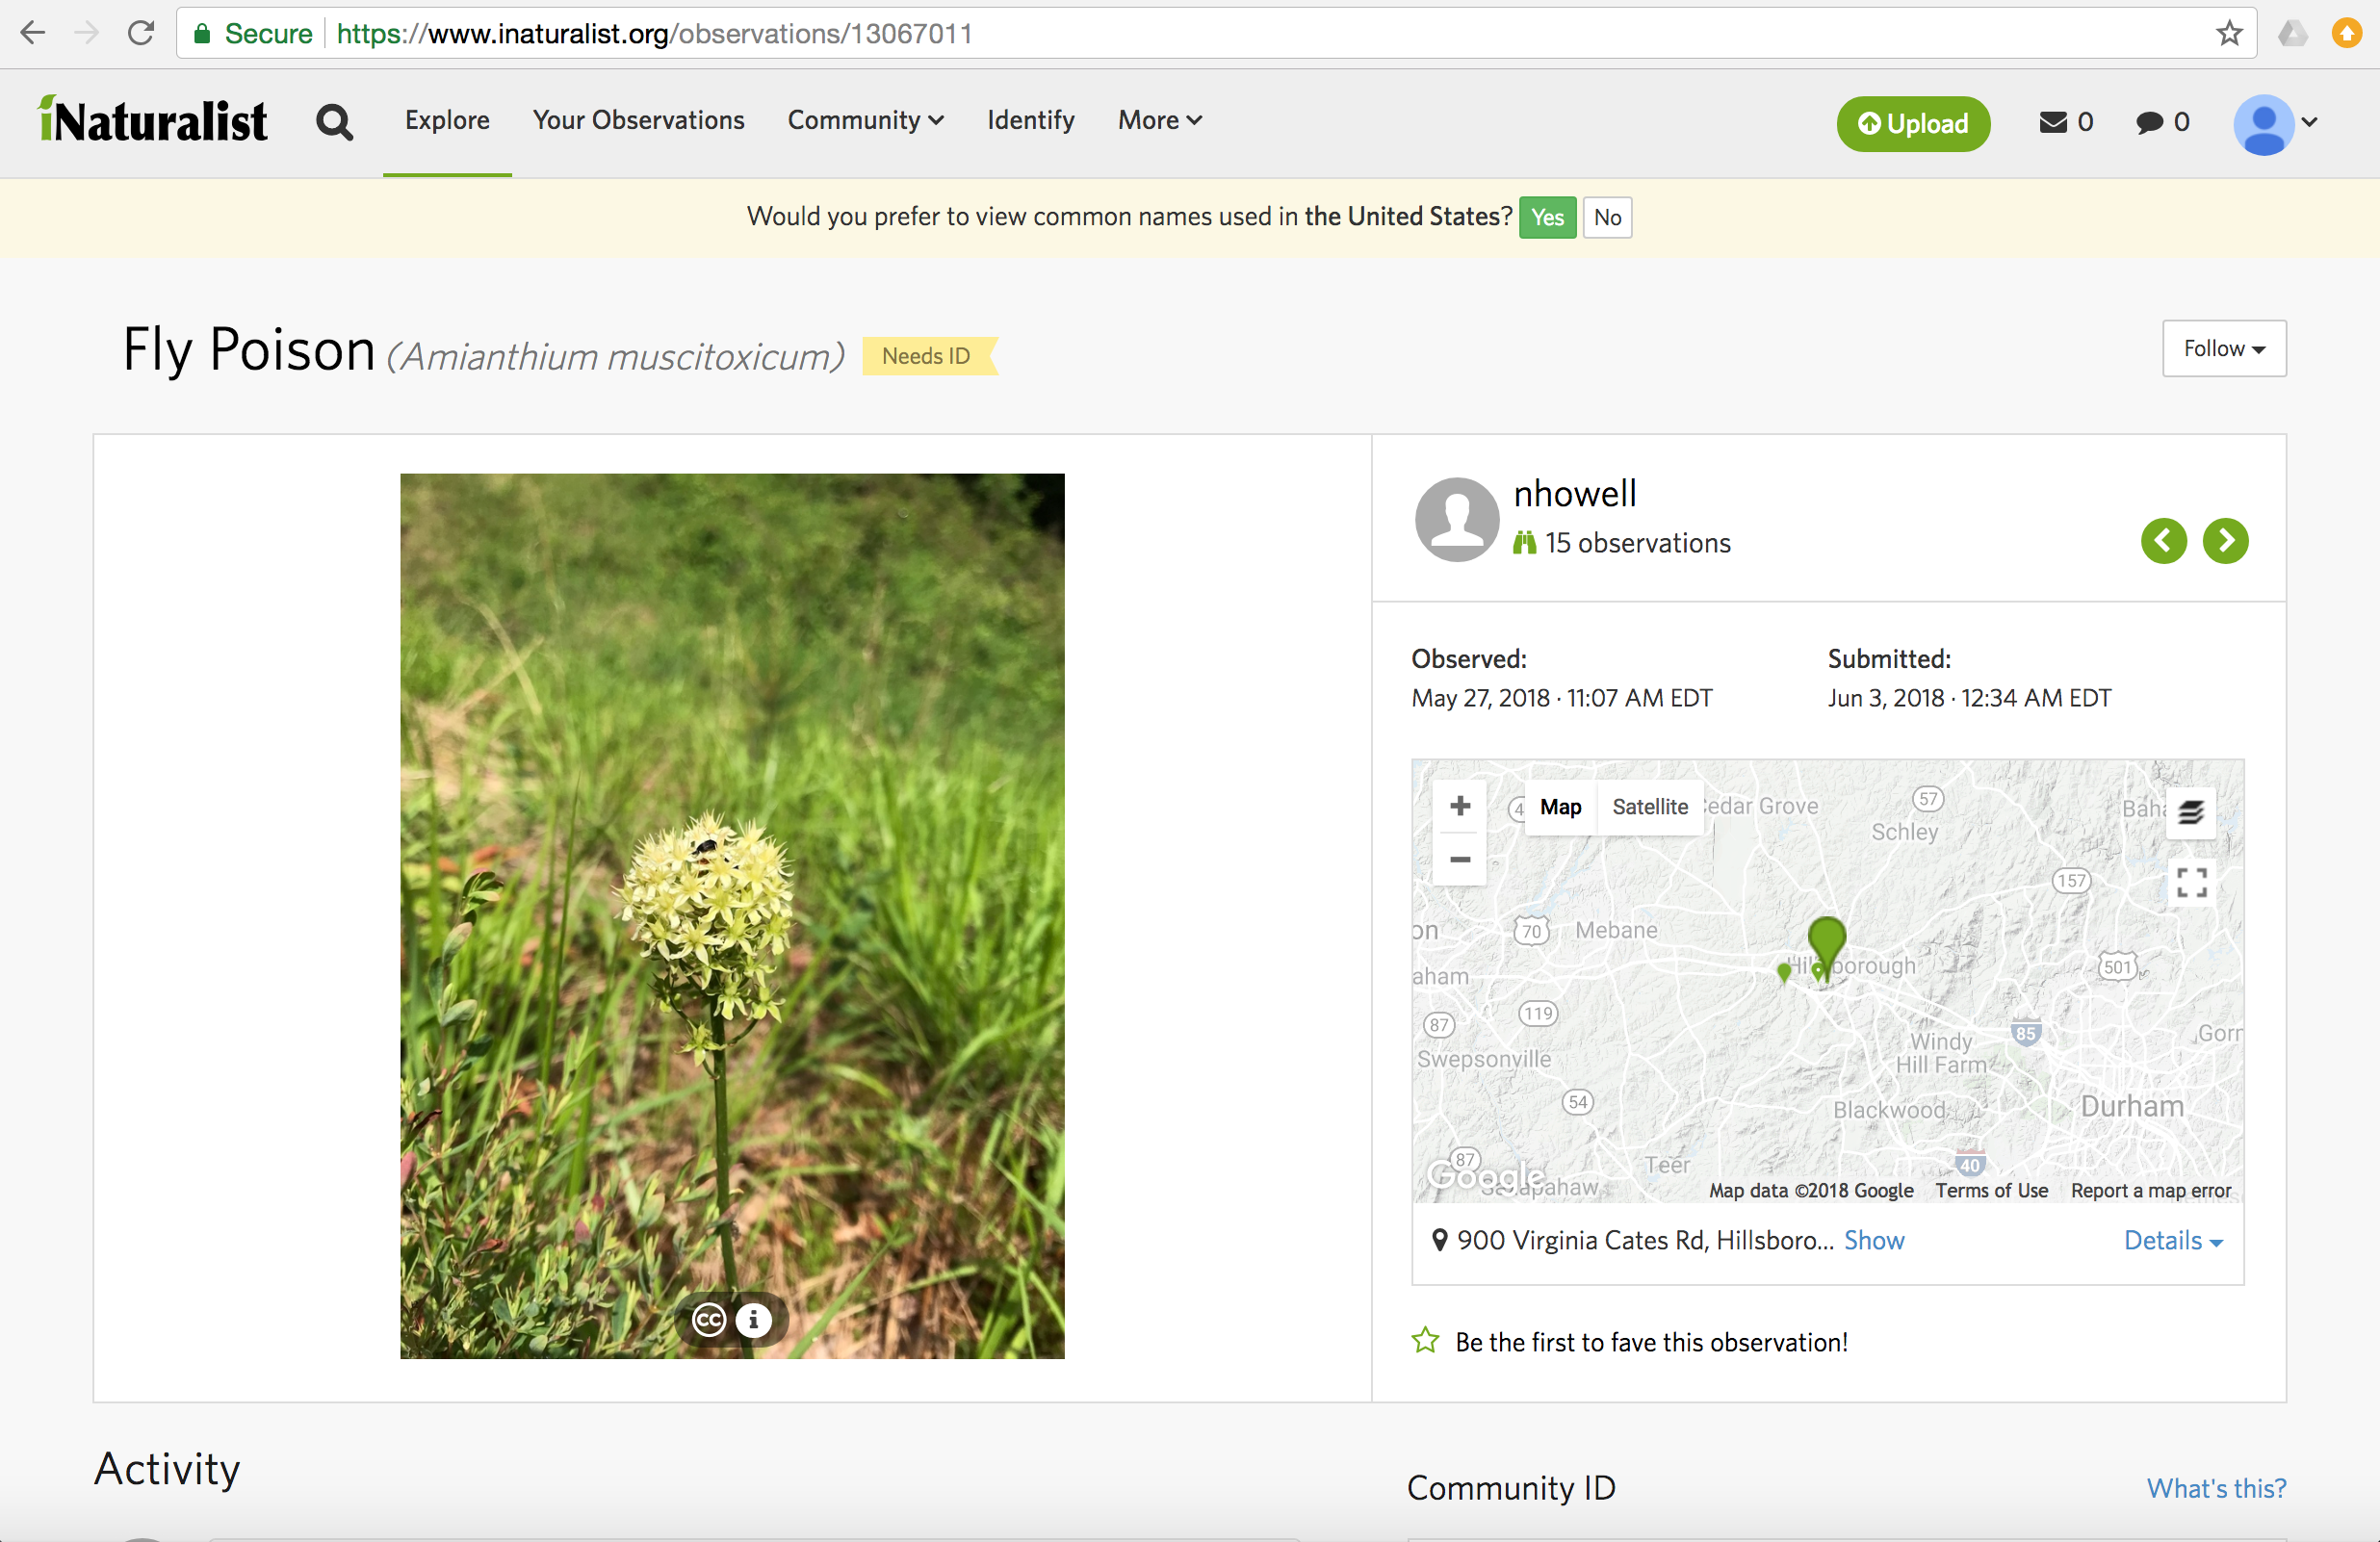This screenshot has width=2380, height=1542.
Task: Open the iNaturalist home logo
Action: pyautogui.click(x=152, y=120)
